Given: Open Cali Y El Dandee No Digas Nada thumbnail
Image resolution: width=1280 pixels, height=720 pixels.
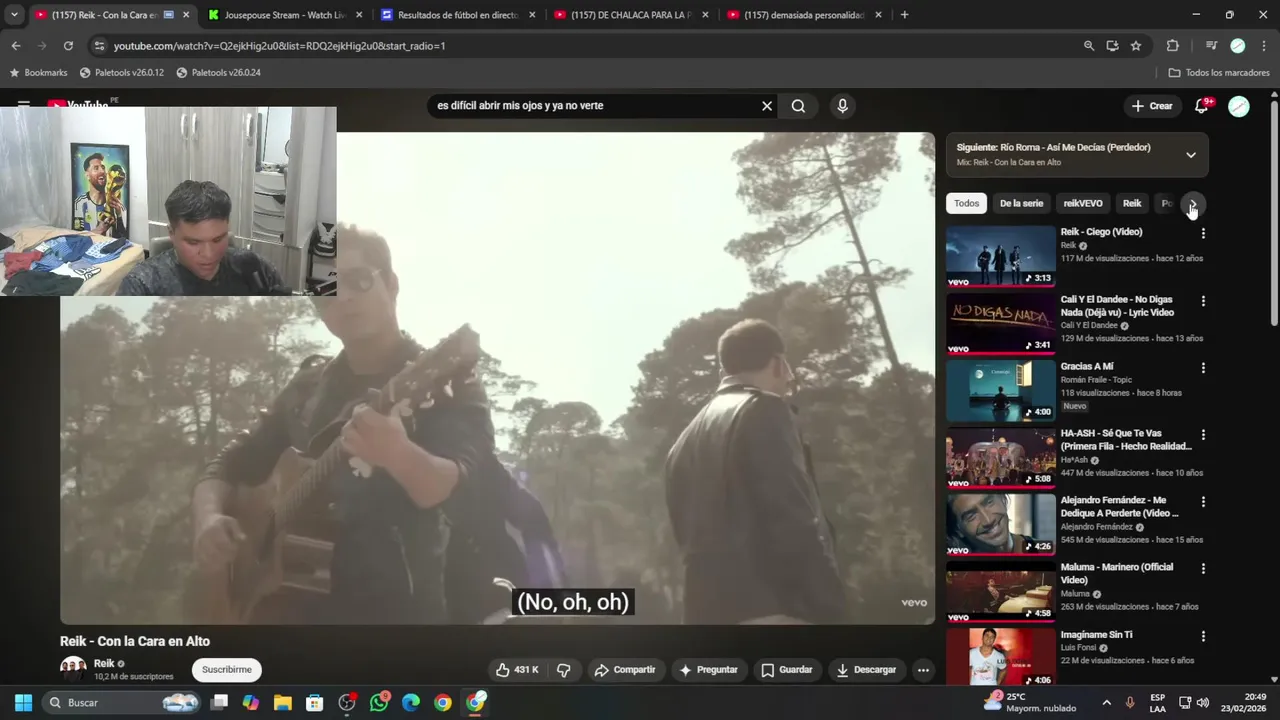Looking at the screenshot, I should pyautogui.click(x=1000, y=323).
